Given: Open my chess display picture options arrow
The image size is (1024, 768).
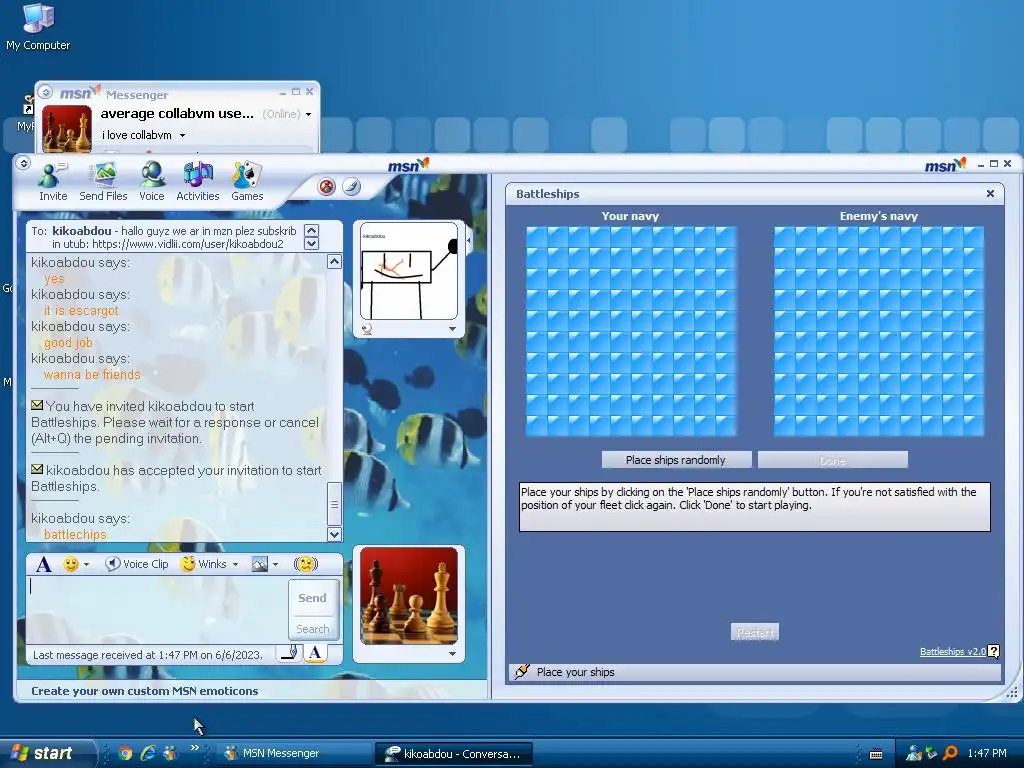Looking at the screenshot, I should tap(452, 654).
